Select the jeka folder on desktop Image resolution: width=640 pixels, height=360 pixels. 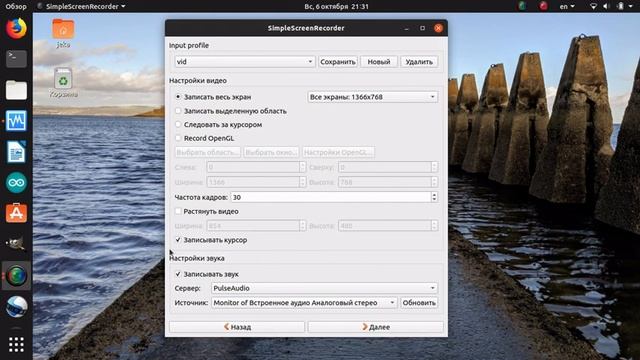pos(63,33)
